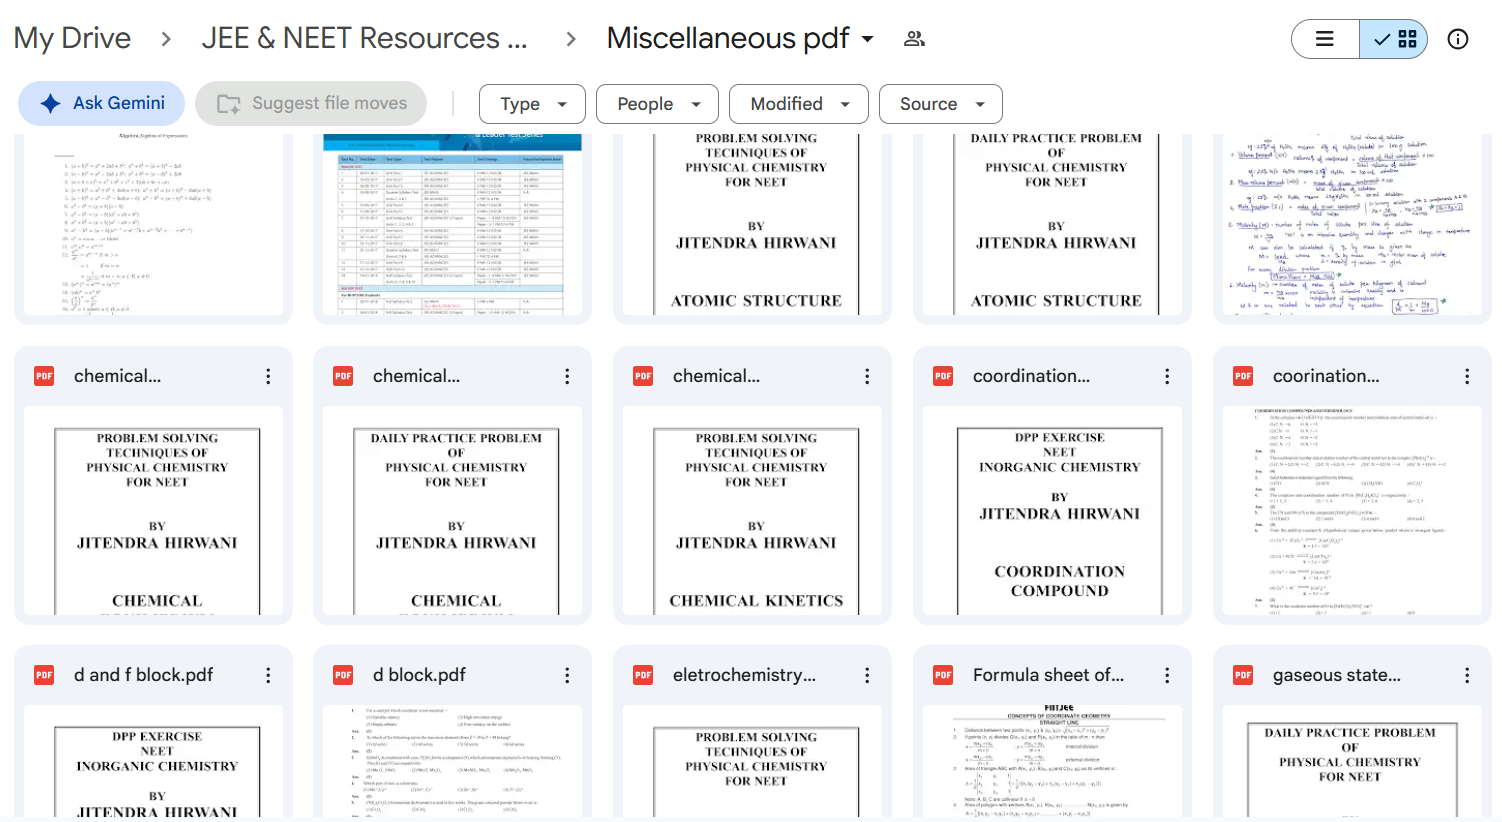Click the Gemini sparkle icon
Image resolution: width=1502 pixels, height=822 pixels.
(51, 103)
